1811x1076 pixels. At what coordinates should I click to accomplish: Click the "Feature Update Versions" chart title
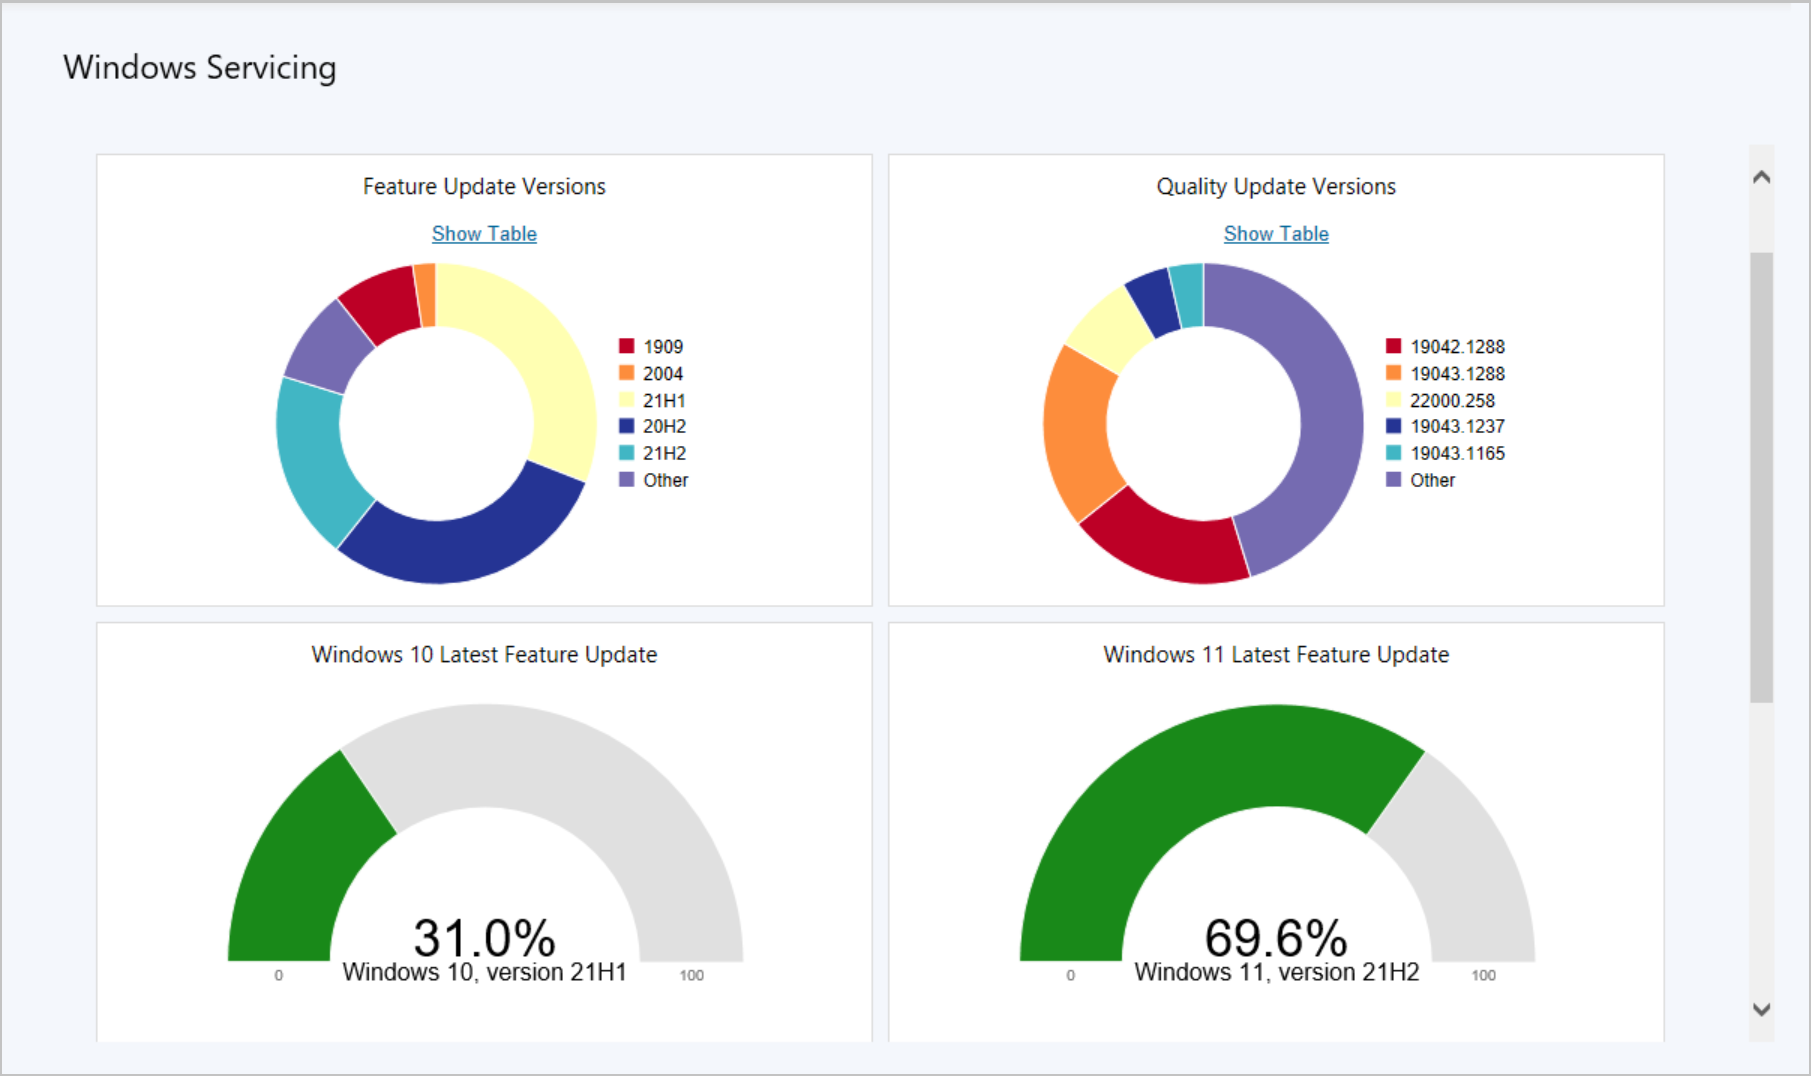coord(484,187)
